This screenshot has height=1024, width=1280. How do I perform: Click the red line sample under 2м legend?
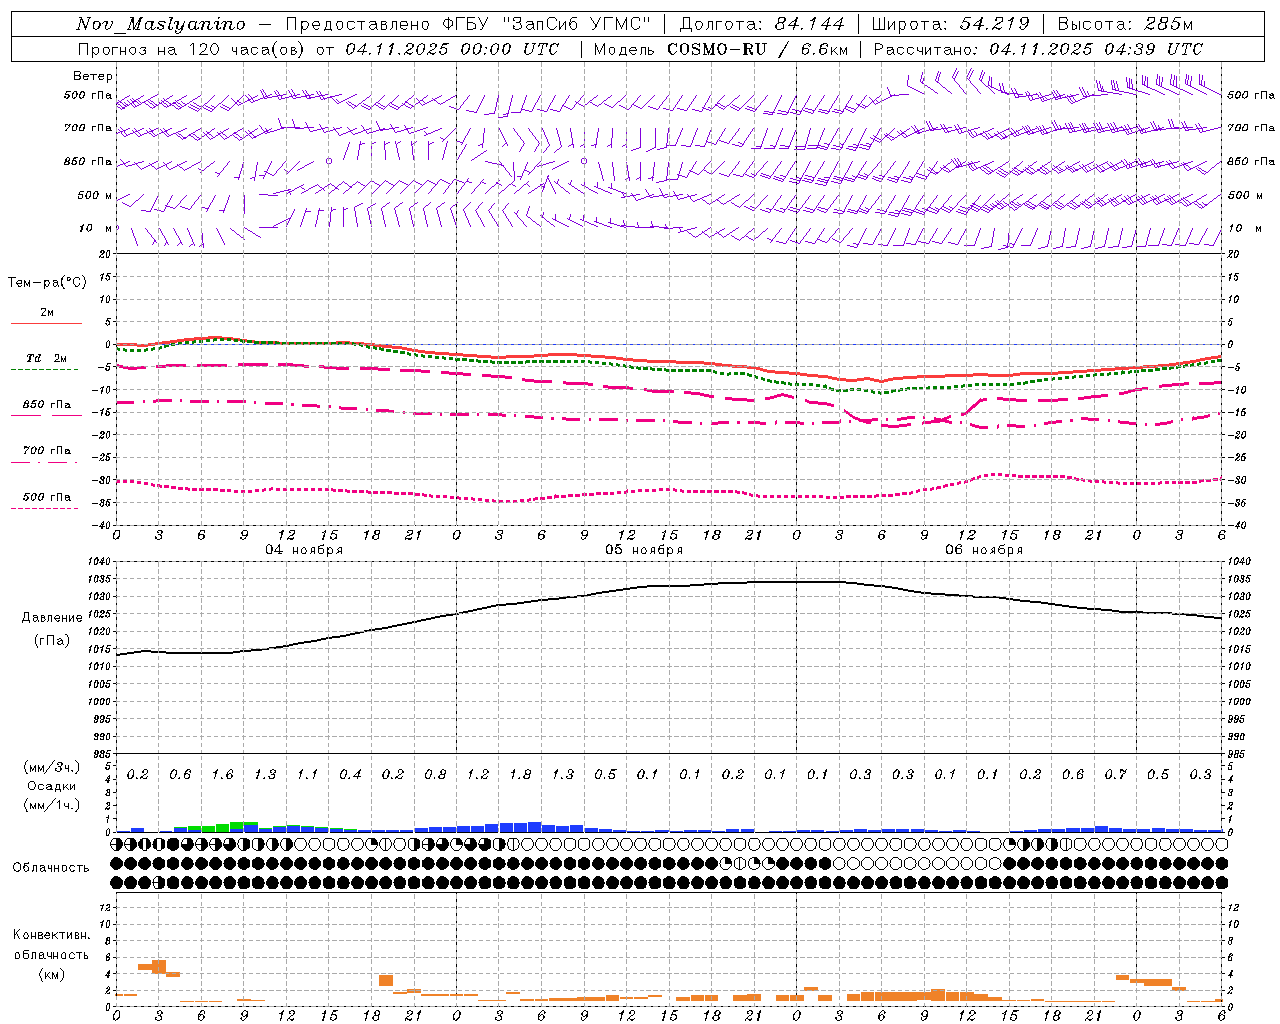tap(46, 323)
